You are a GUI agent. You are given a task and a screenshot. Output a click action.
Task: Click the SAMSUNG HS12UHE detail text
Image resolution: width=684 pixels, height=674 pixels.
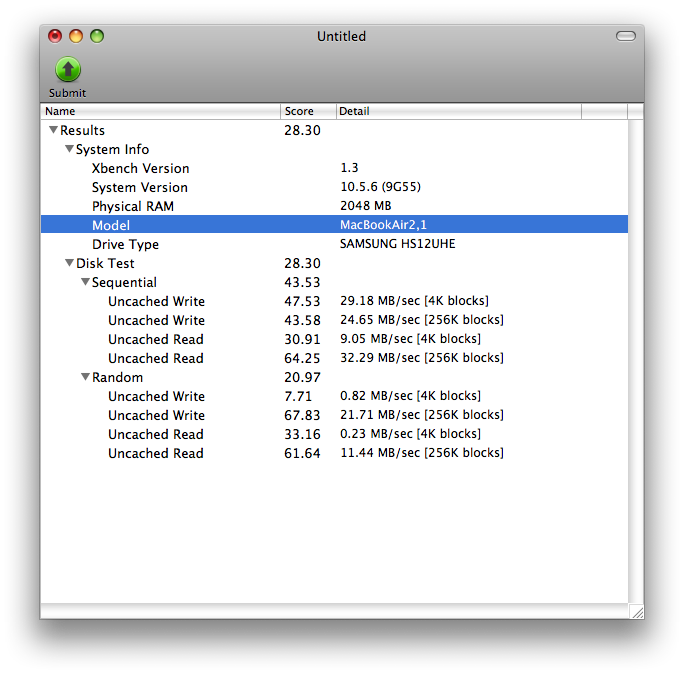pyautogui.click(x=397, y=243)
